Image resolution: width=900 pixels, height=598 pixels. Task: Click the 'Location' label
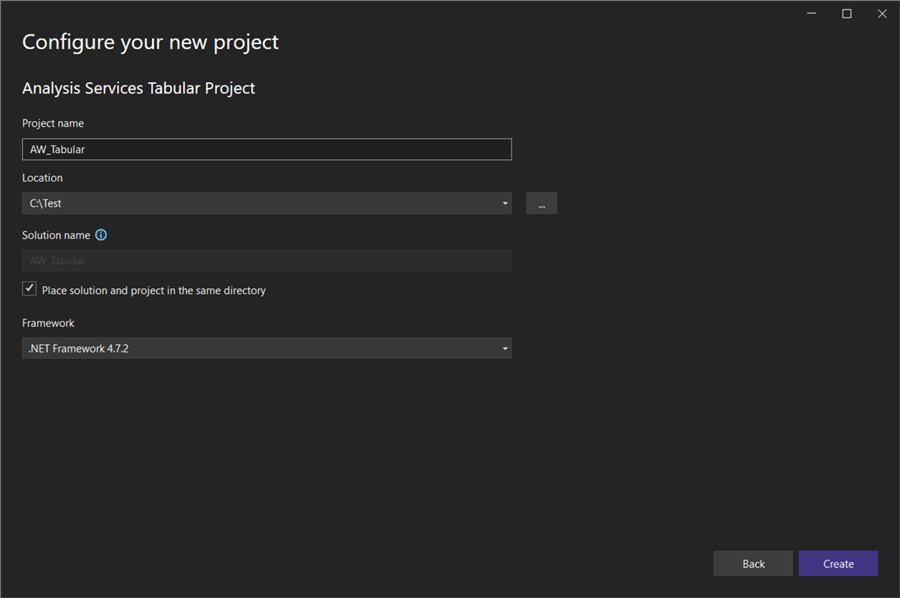(42, 178)
